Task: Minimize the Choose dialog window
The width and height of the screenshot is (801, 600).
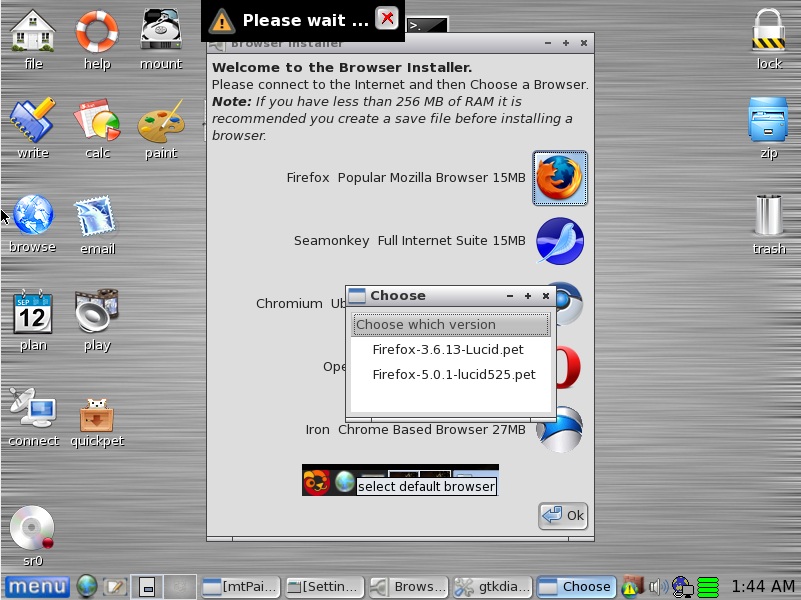Action: pyautogui.click(x=509, y=296)
